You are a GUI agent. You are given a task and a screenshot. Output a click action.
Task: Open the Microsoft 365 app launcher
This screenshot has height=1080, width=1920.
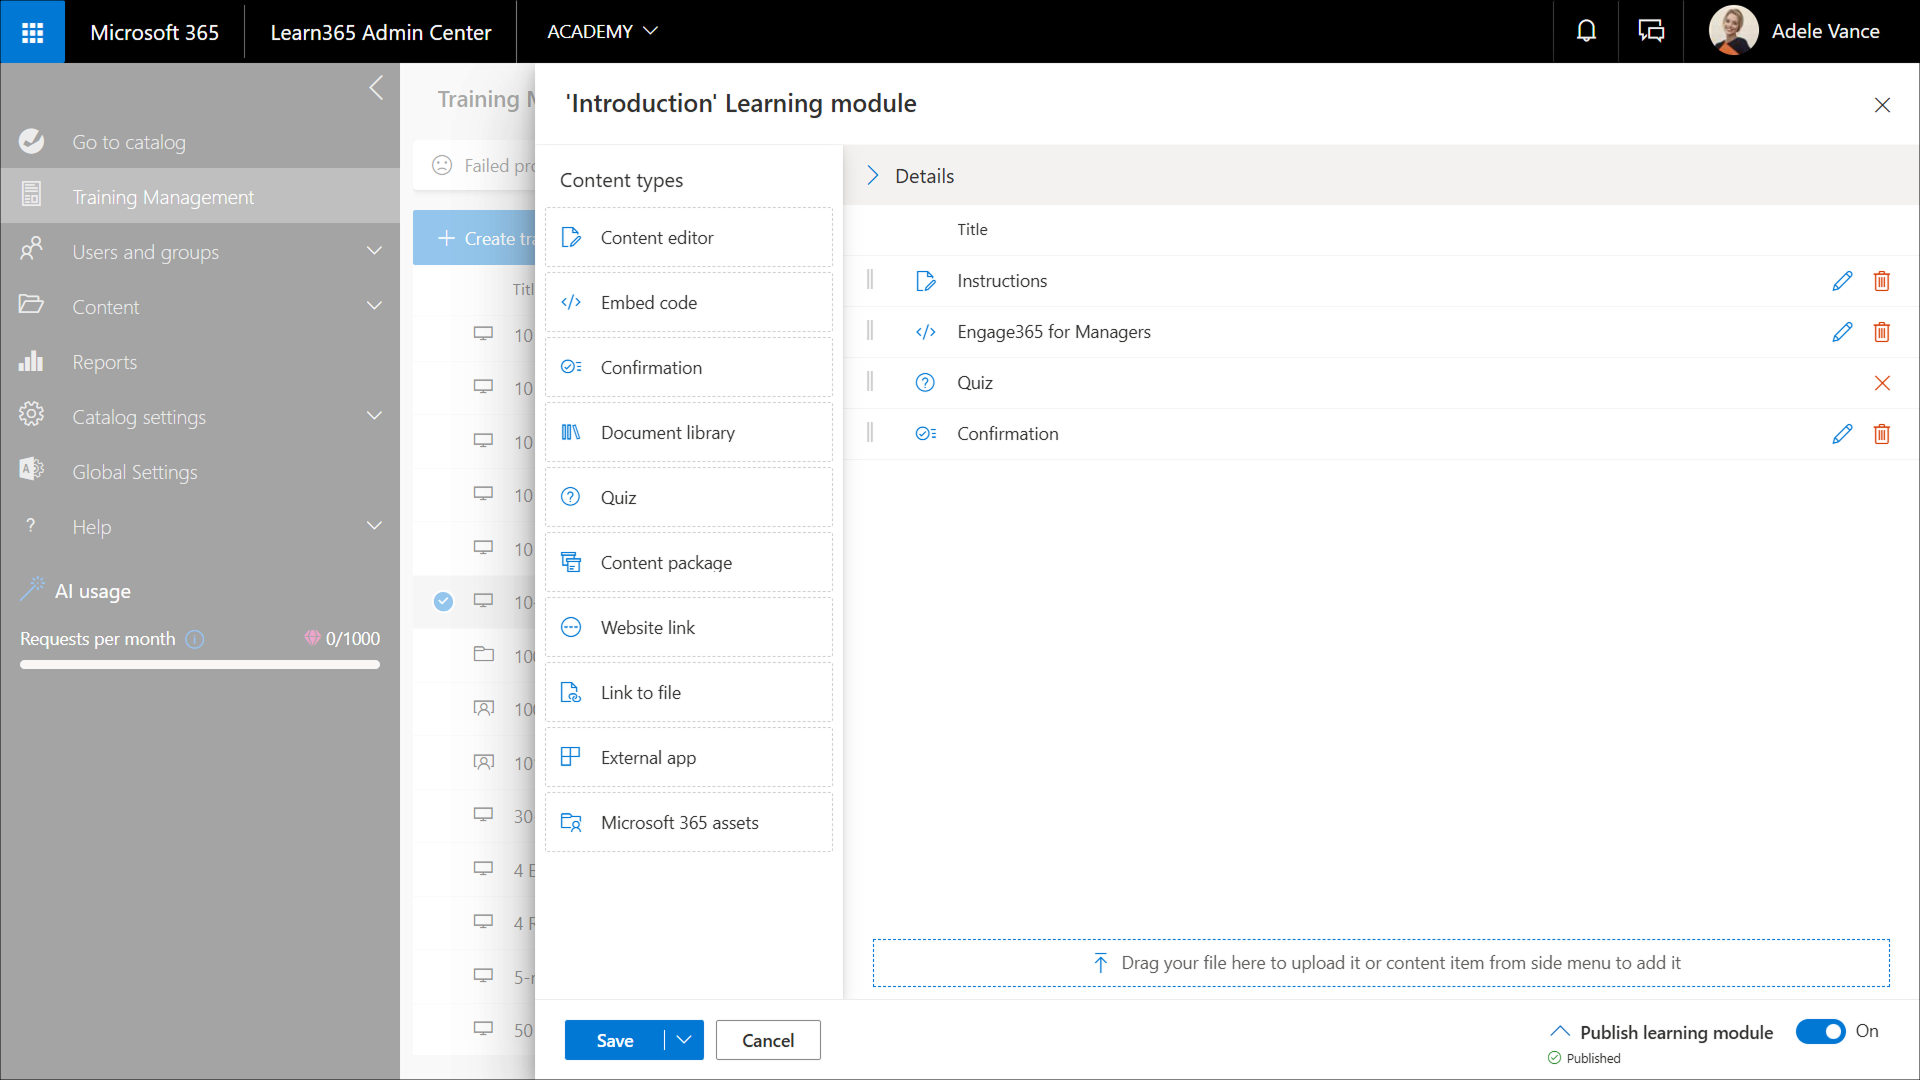[x=32, y=32]
